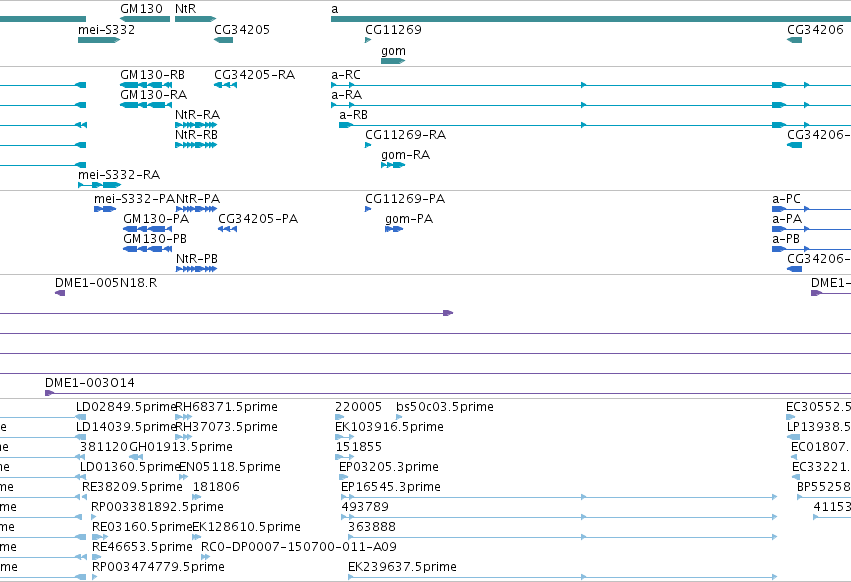851x582 pixels.
Task: Select GM130-PB protein label
Action: coord(155,239)
